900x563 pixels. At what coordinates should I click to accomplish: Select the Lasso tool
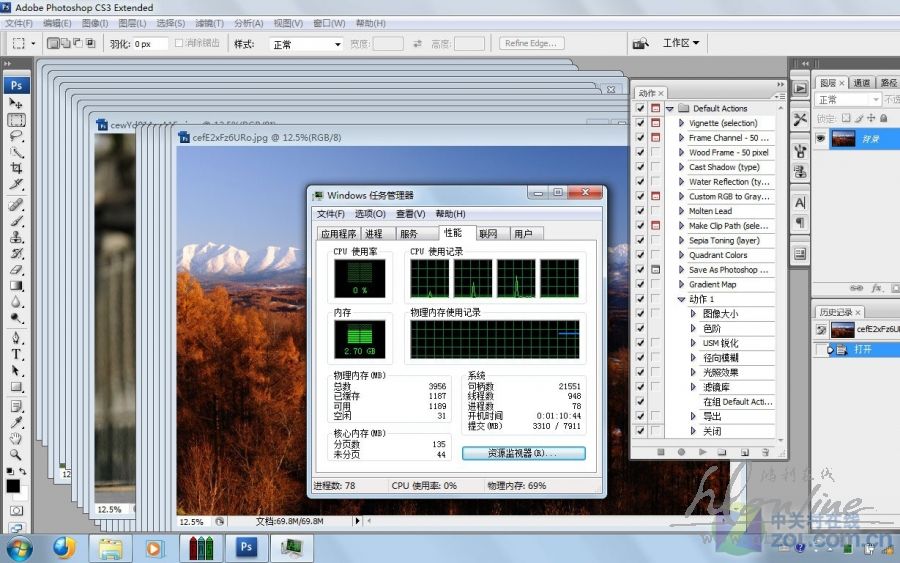click(x=16, y=136)
